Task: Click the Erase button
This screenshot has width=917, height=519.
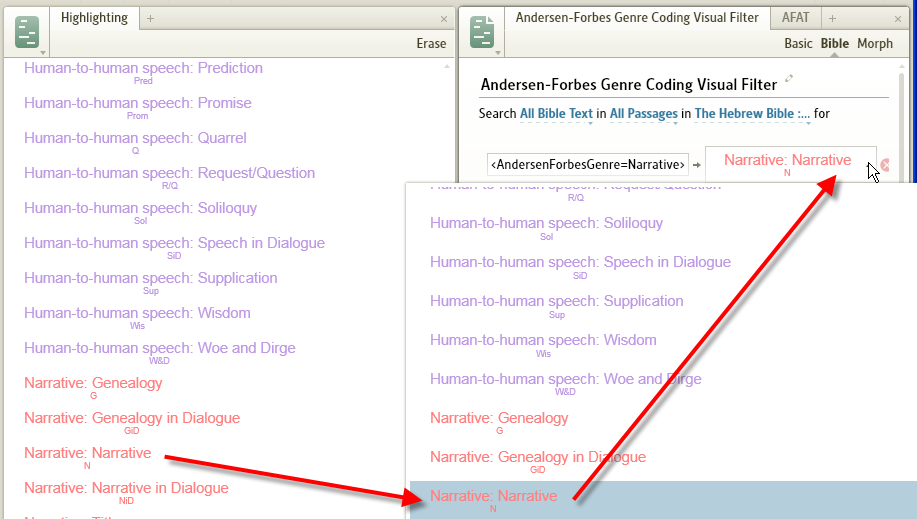Action: 431,43
